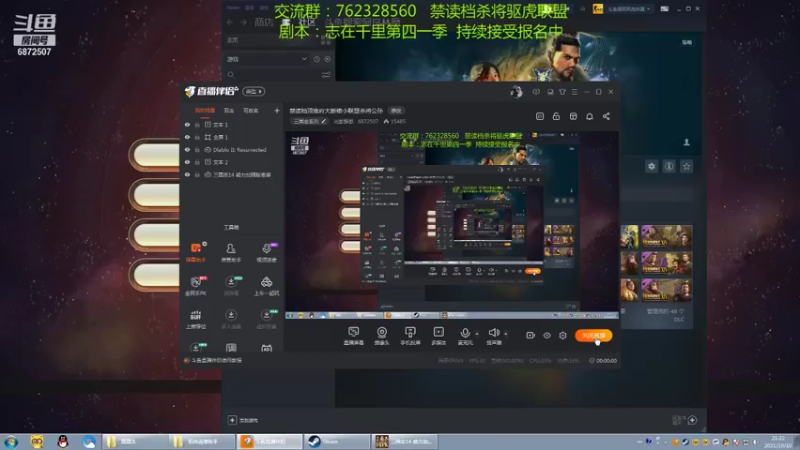Open the share icon above preview
Screen dimensions: 800x450
point(606,116)
